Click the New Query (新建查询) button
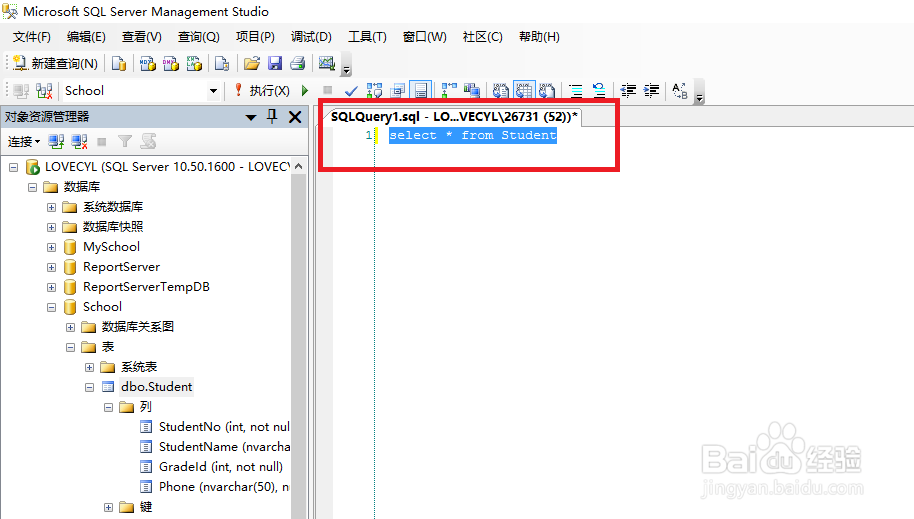Screen dimensions: 914x519 point(56,63)
